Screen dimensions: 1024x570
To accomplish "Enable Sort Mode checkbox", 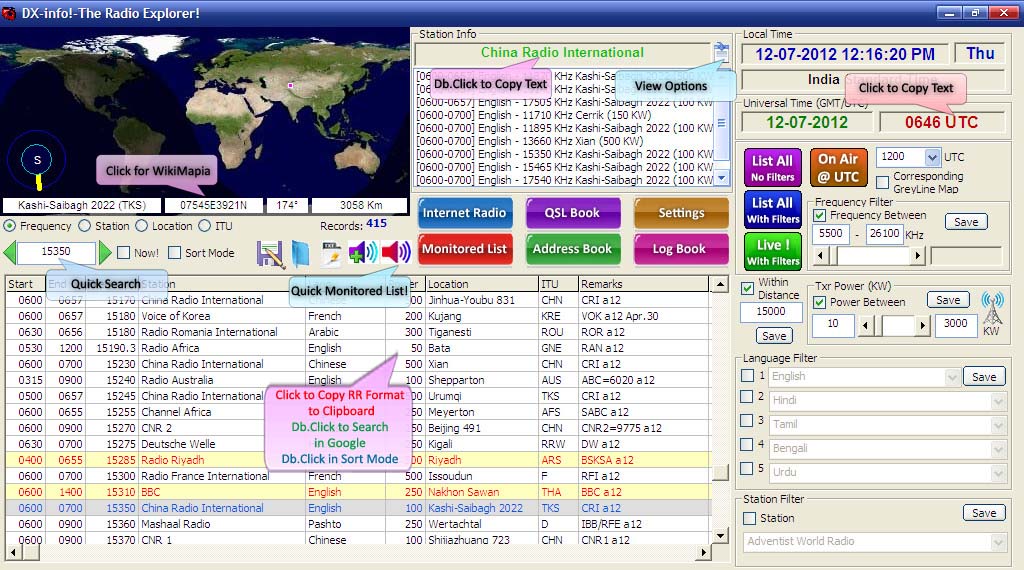I will [x=174, y=253].
